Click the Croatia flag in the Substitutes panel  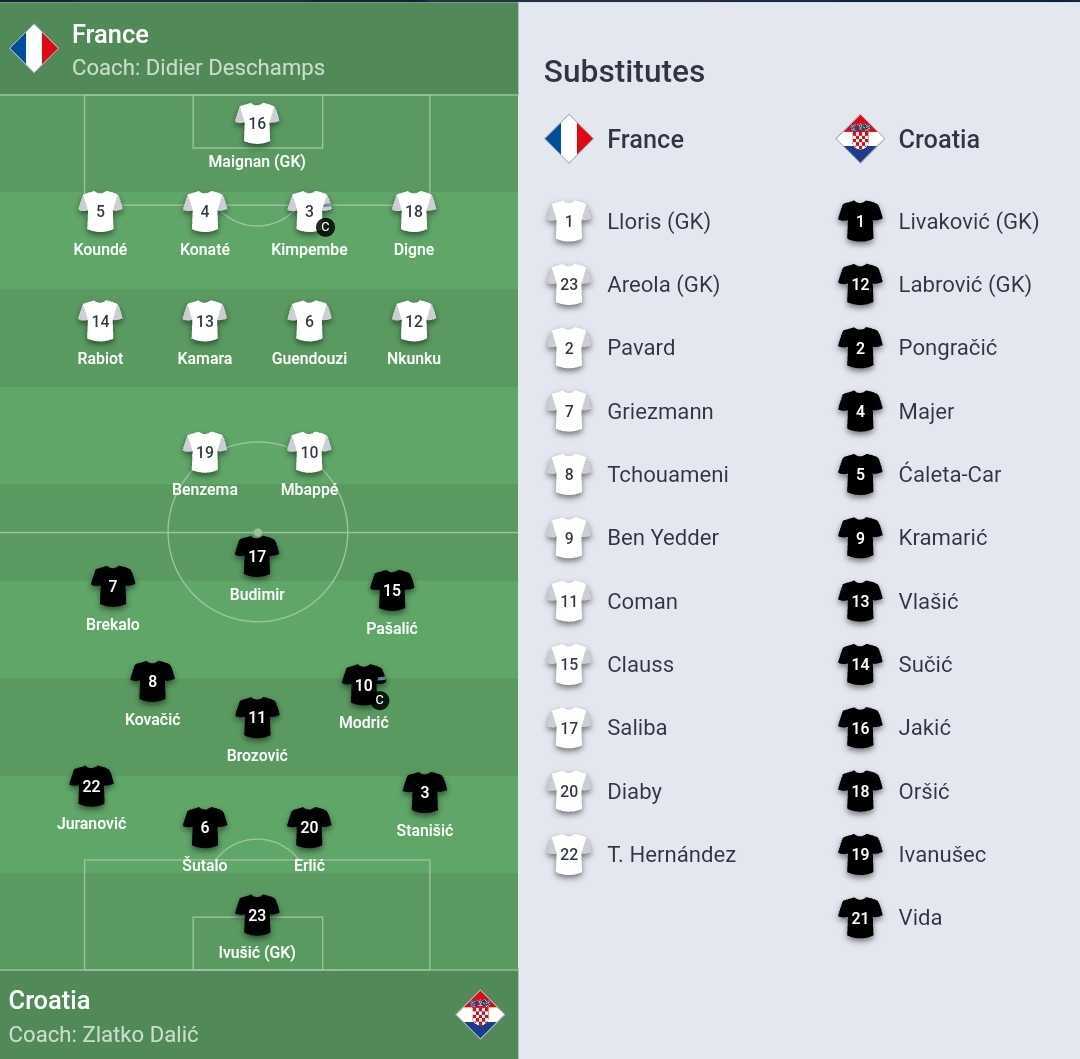[x=860, y=139]
